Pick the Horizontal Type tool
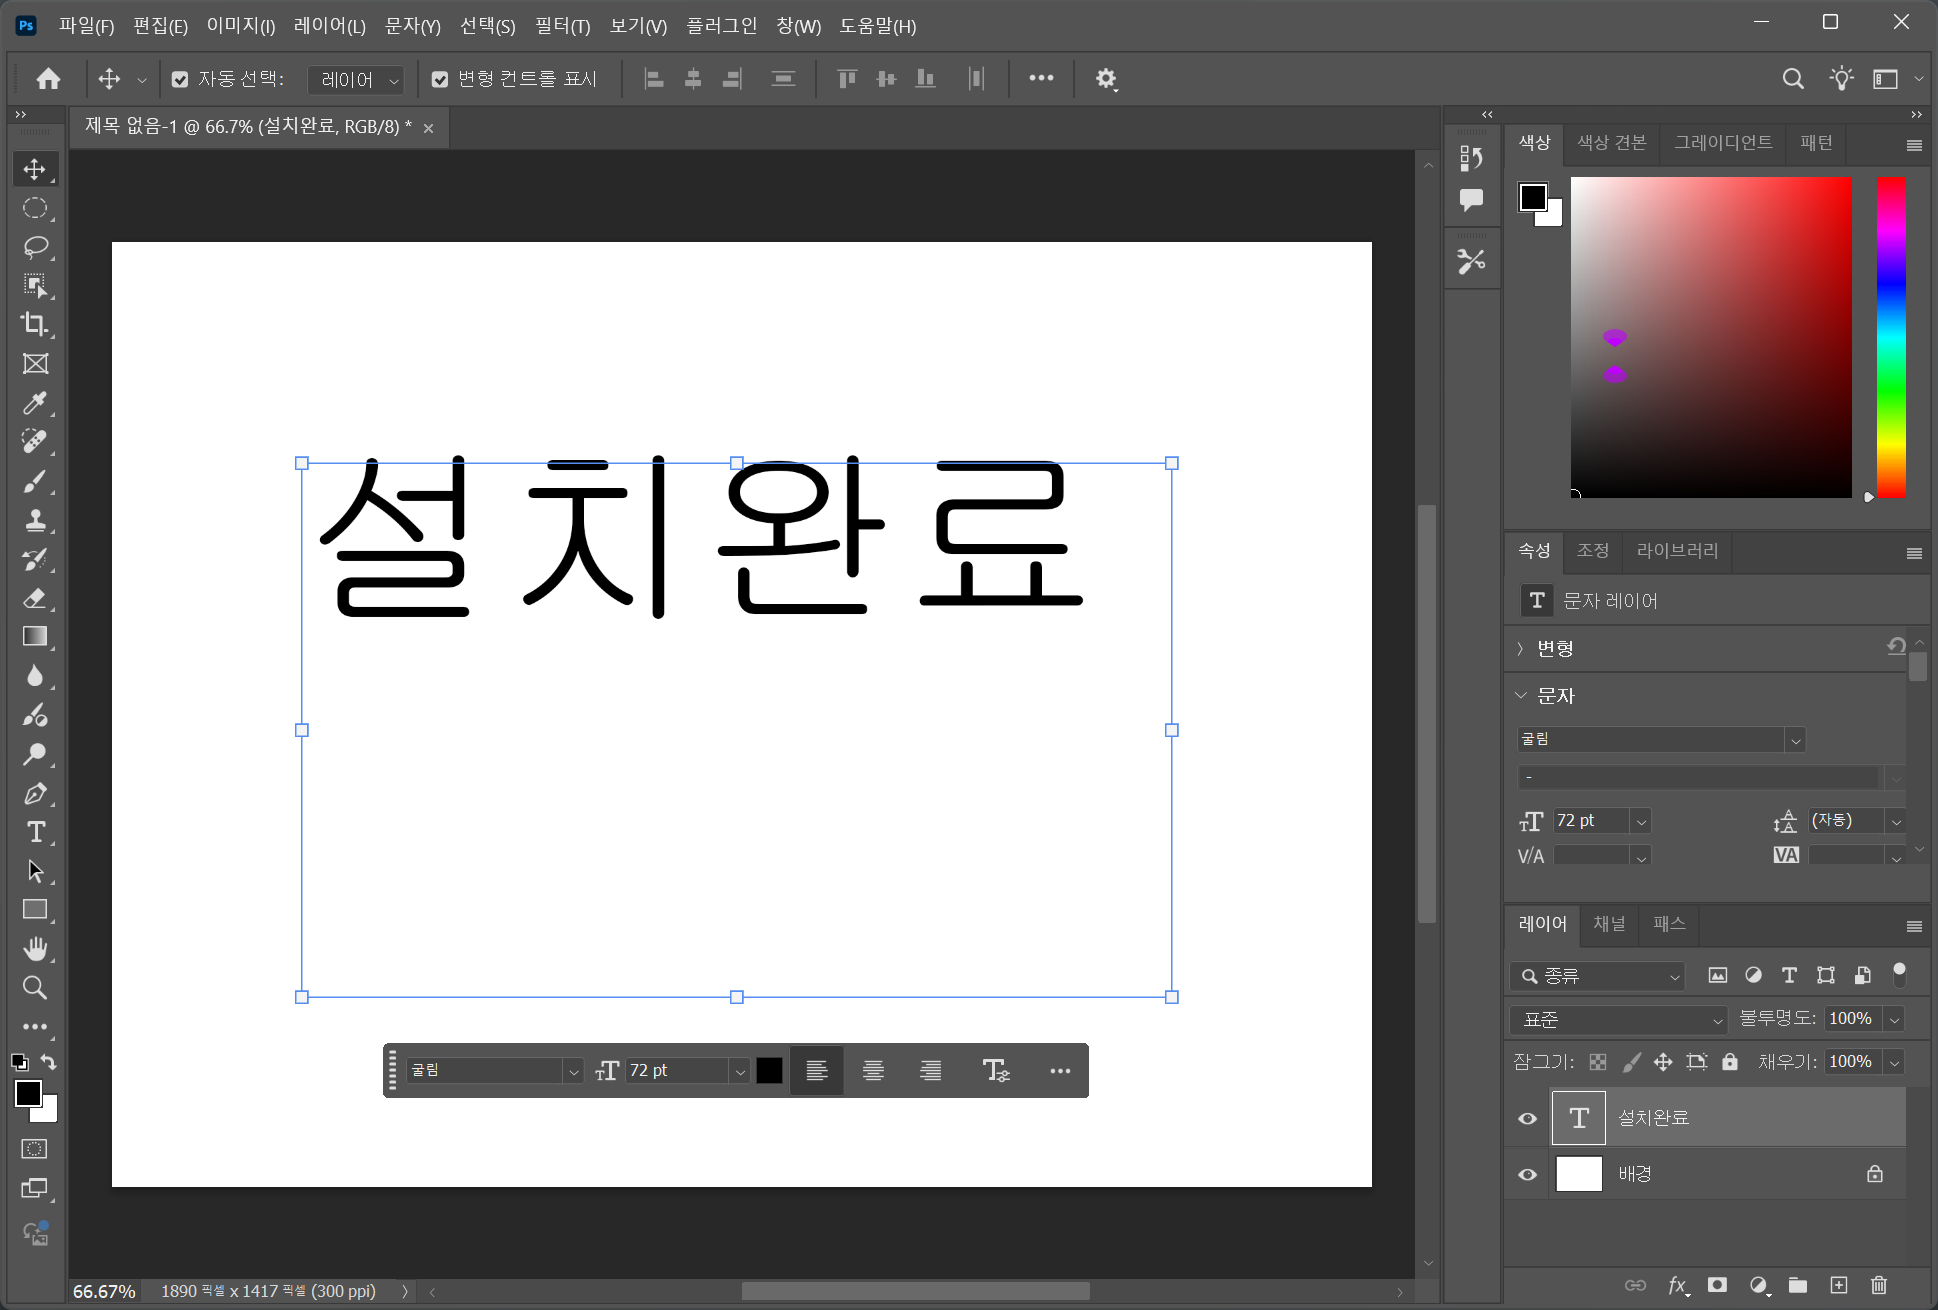 coord(35,832)
